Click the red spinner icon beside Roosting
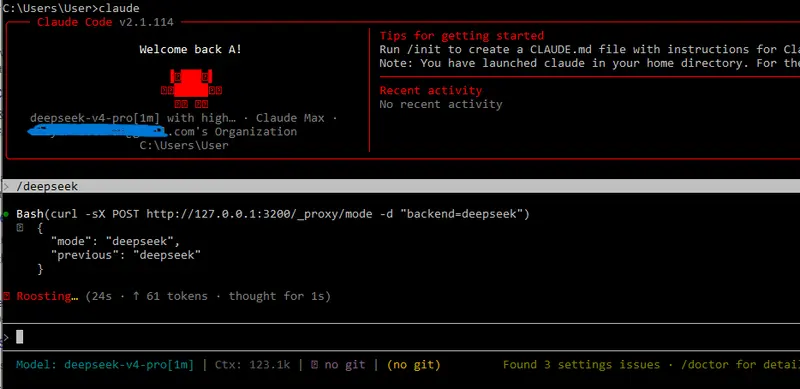This screenshot has height=389, width=800. click(6, 296)
